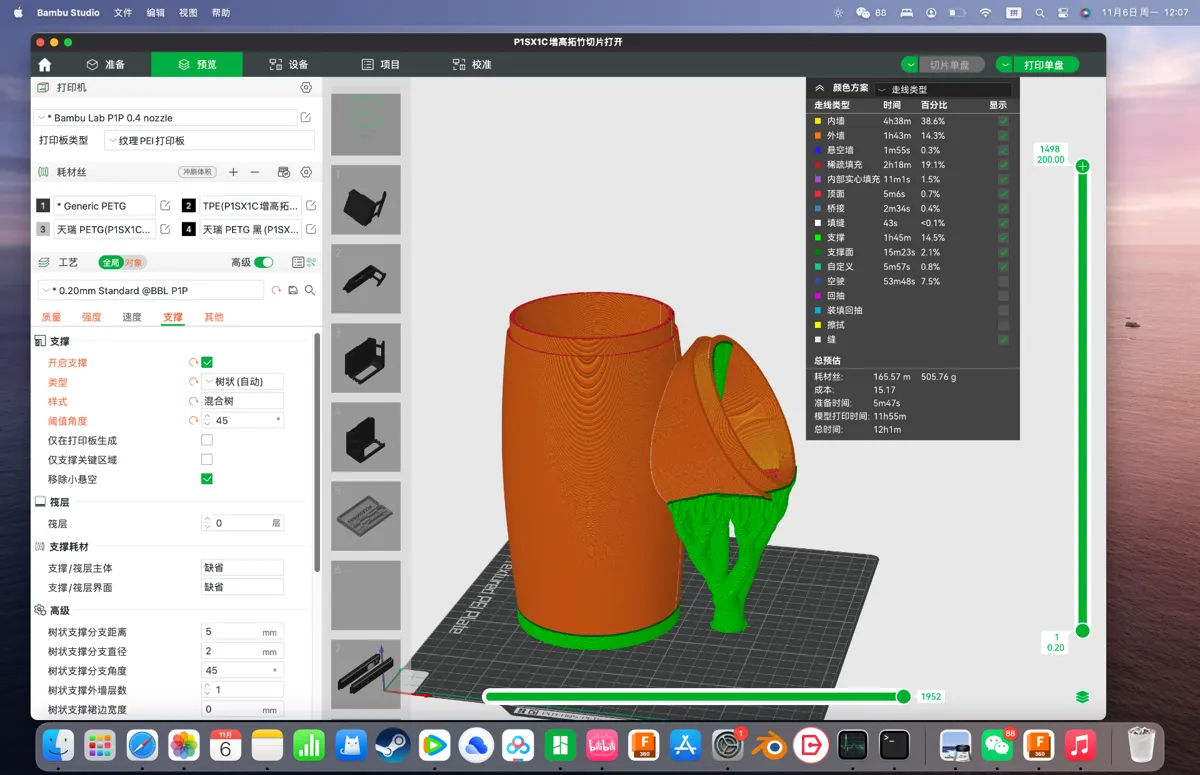Viewport: 1200px width, 775px height.
Task: Switch to the 准备 prepare tab
Action: [x=106, y=64]
